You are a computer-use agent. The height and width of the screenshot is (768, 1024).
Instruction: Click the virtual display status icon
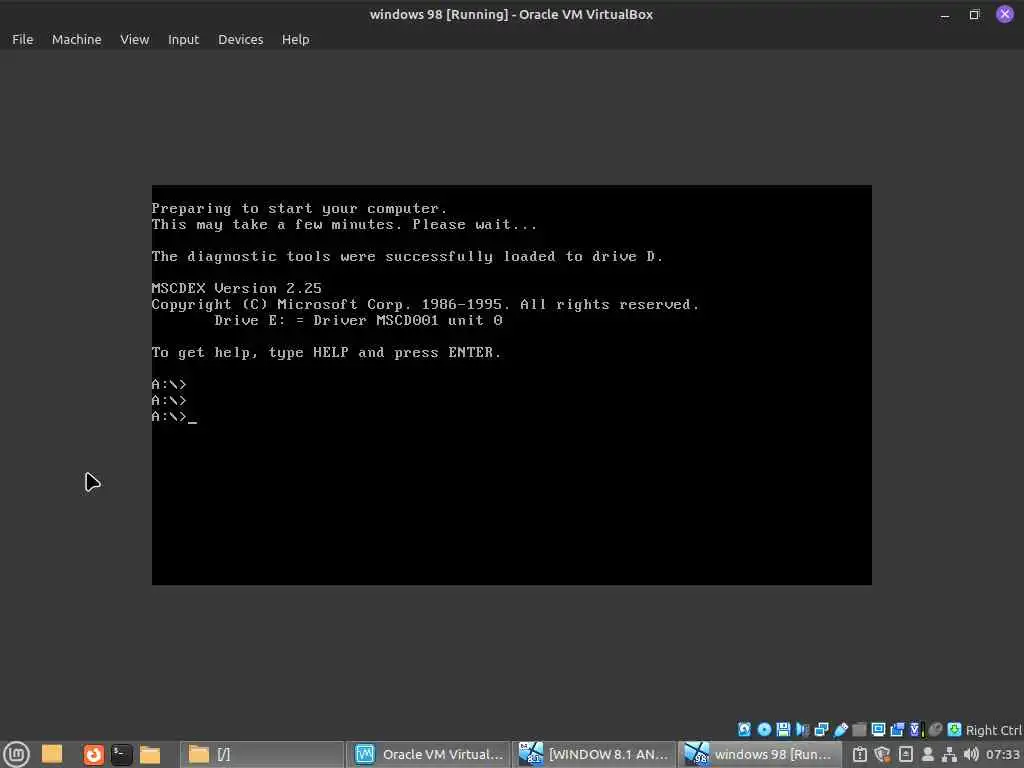[x=878, y=729]
